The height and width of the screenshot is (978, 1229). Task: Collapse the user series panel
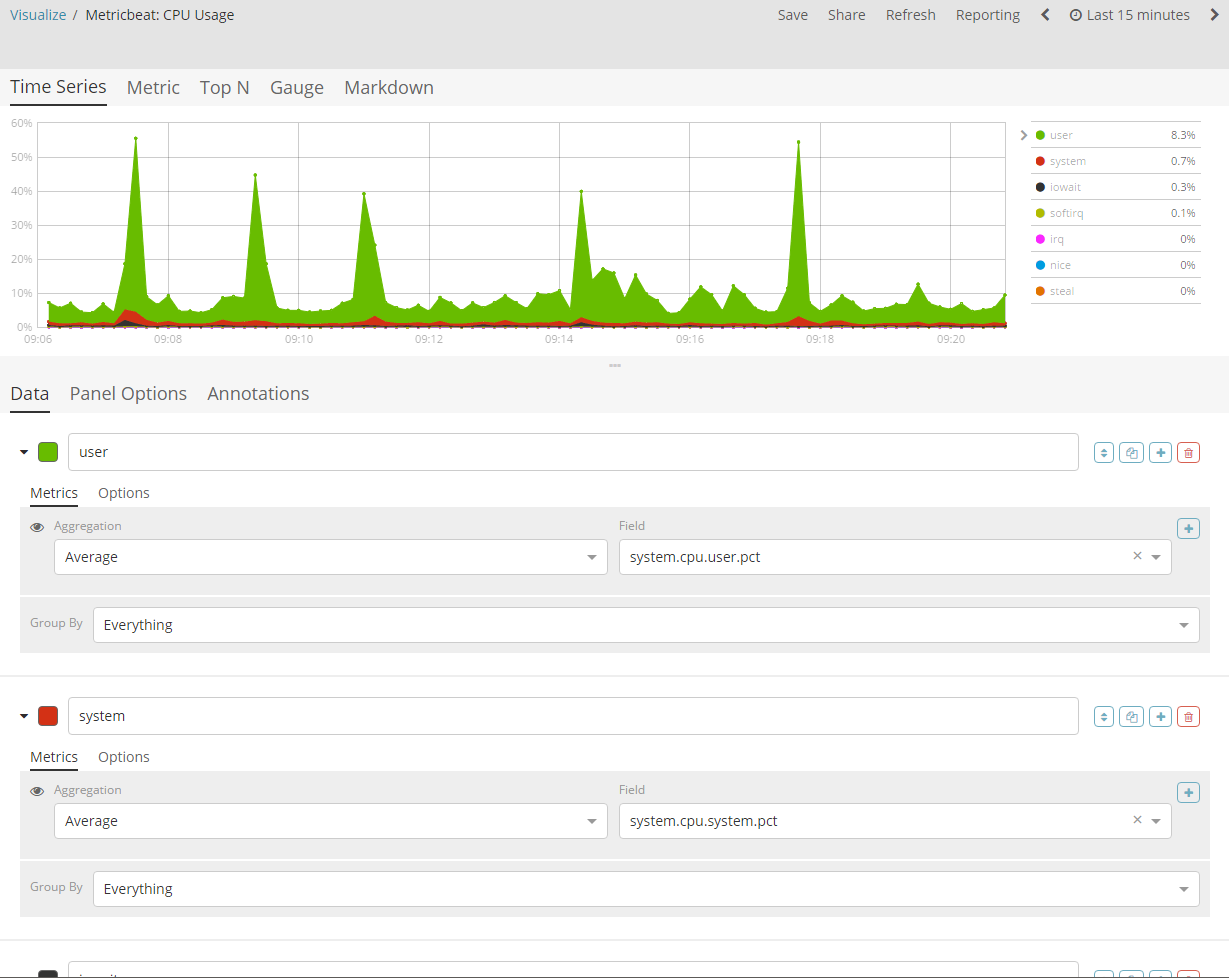(23, 452)
